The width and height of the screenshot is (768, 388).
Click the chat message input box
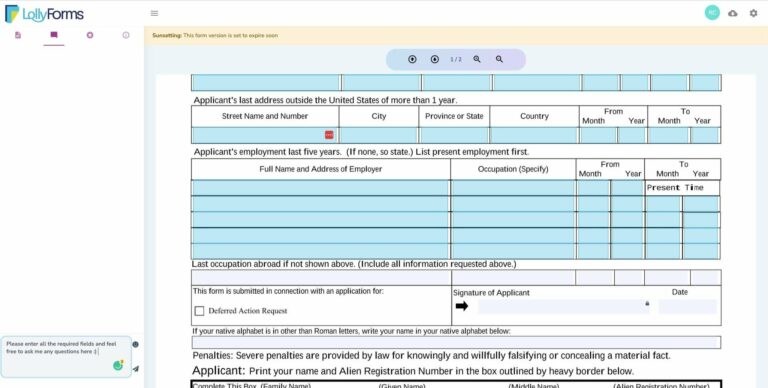click(x=66, y=356)
